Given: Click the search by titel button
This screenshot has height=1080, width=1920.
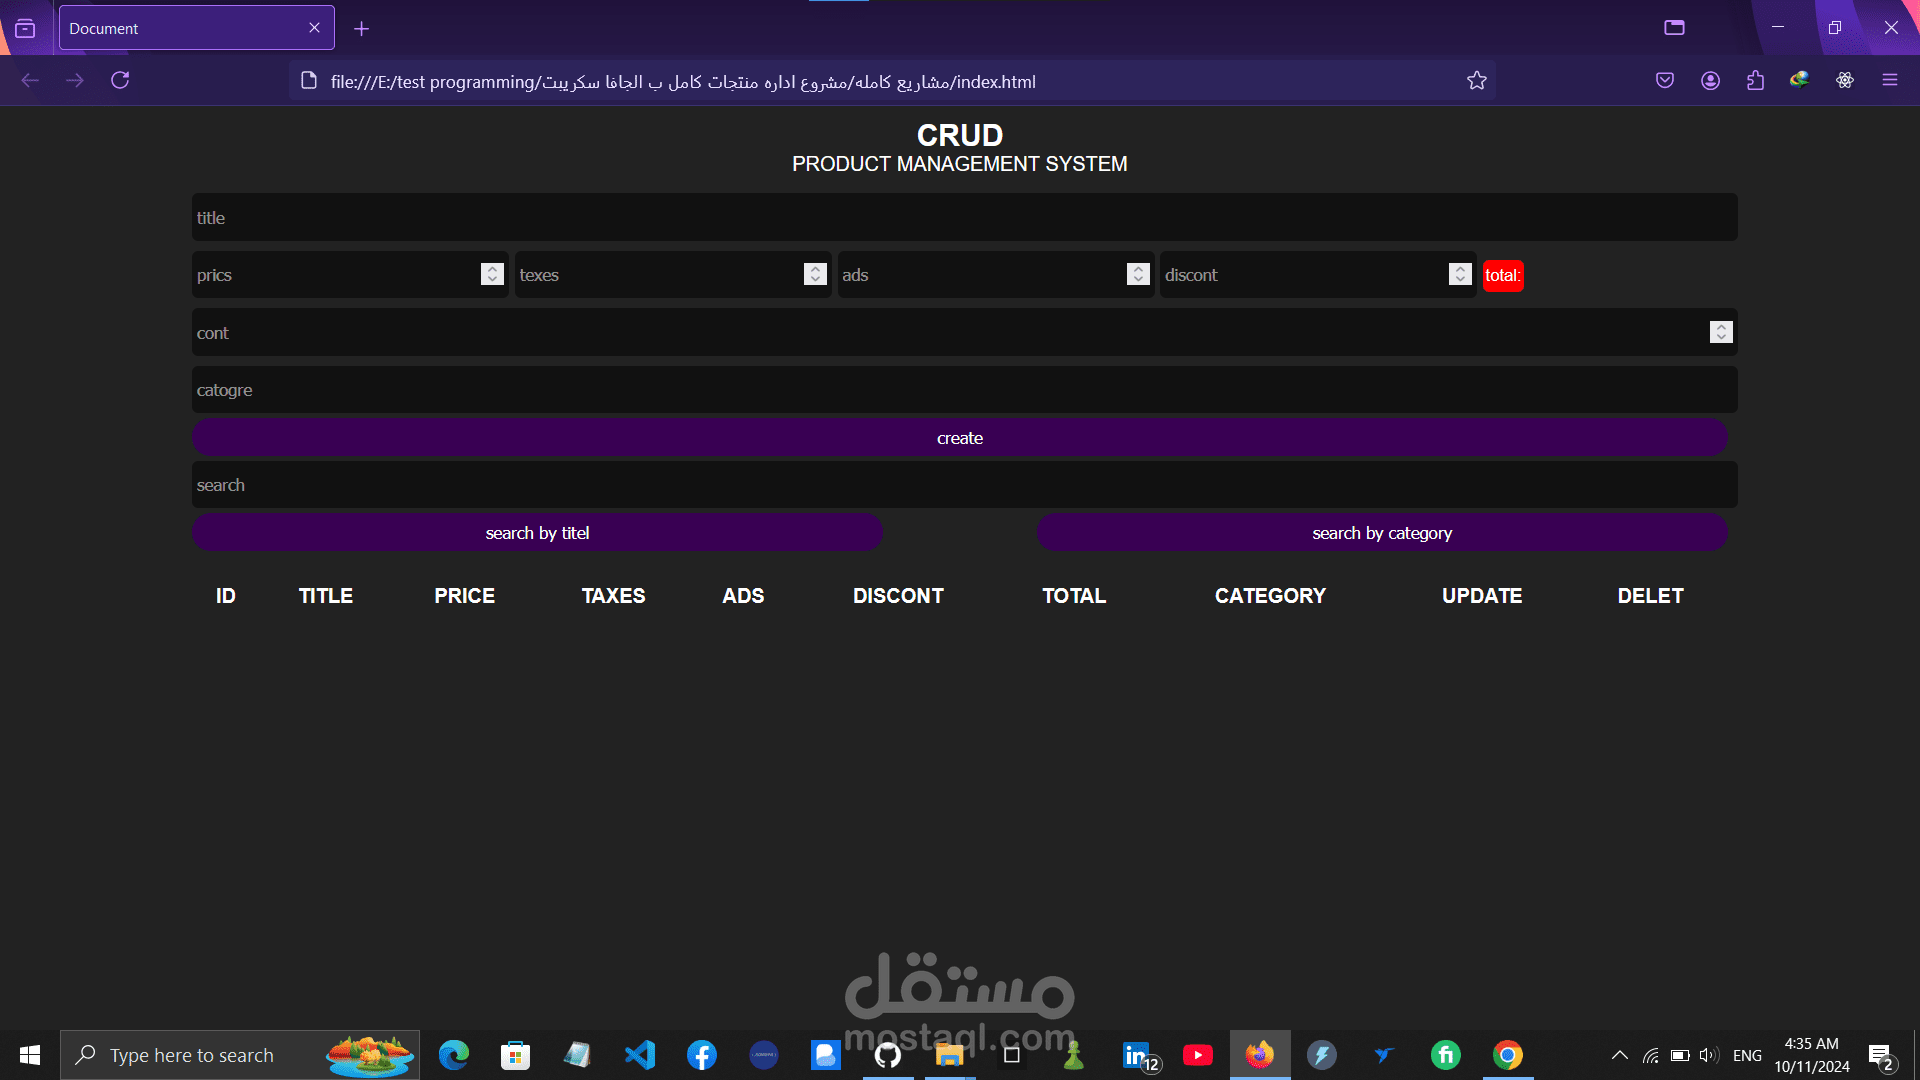Looking at the screenshot, I should pos(537,533).
